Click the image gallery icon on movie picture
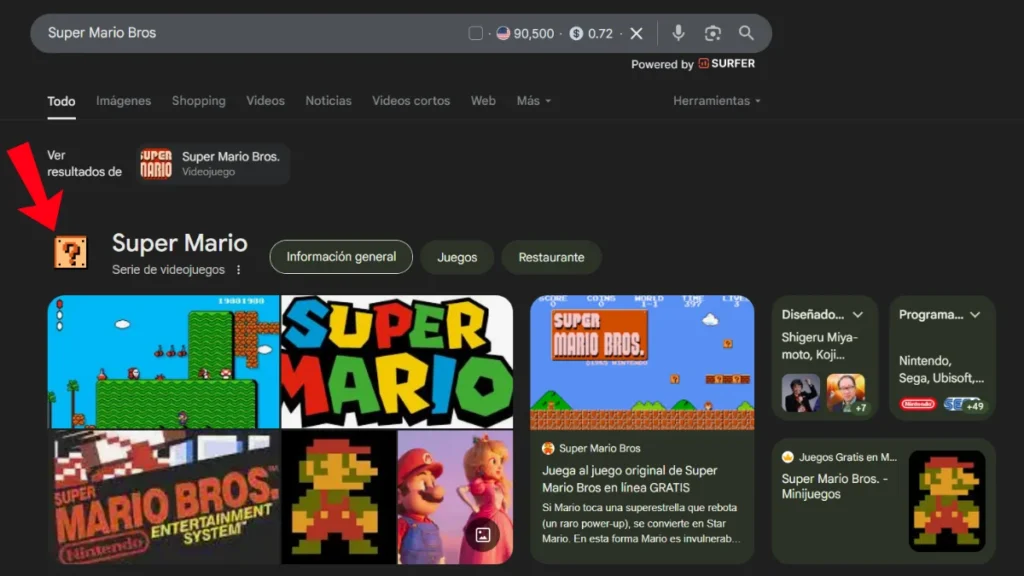This screenshot has height=576, width=1024. (x=483, y=535)
